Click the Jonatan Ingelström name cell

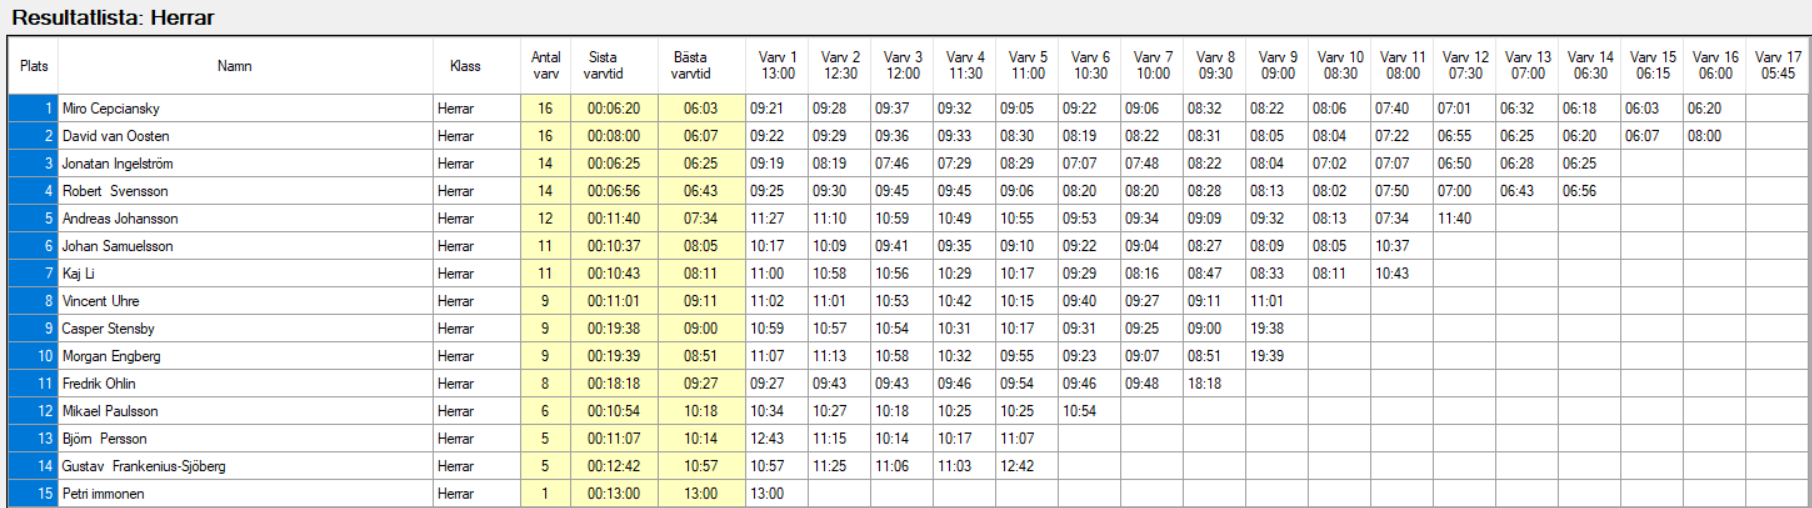coord(245,163)
